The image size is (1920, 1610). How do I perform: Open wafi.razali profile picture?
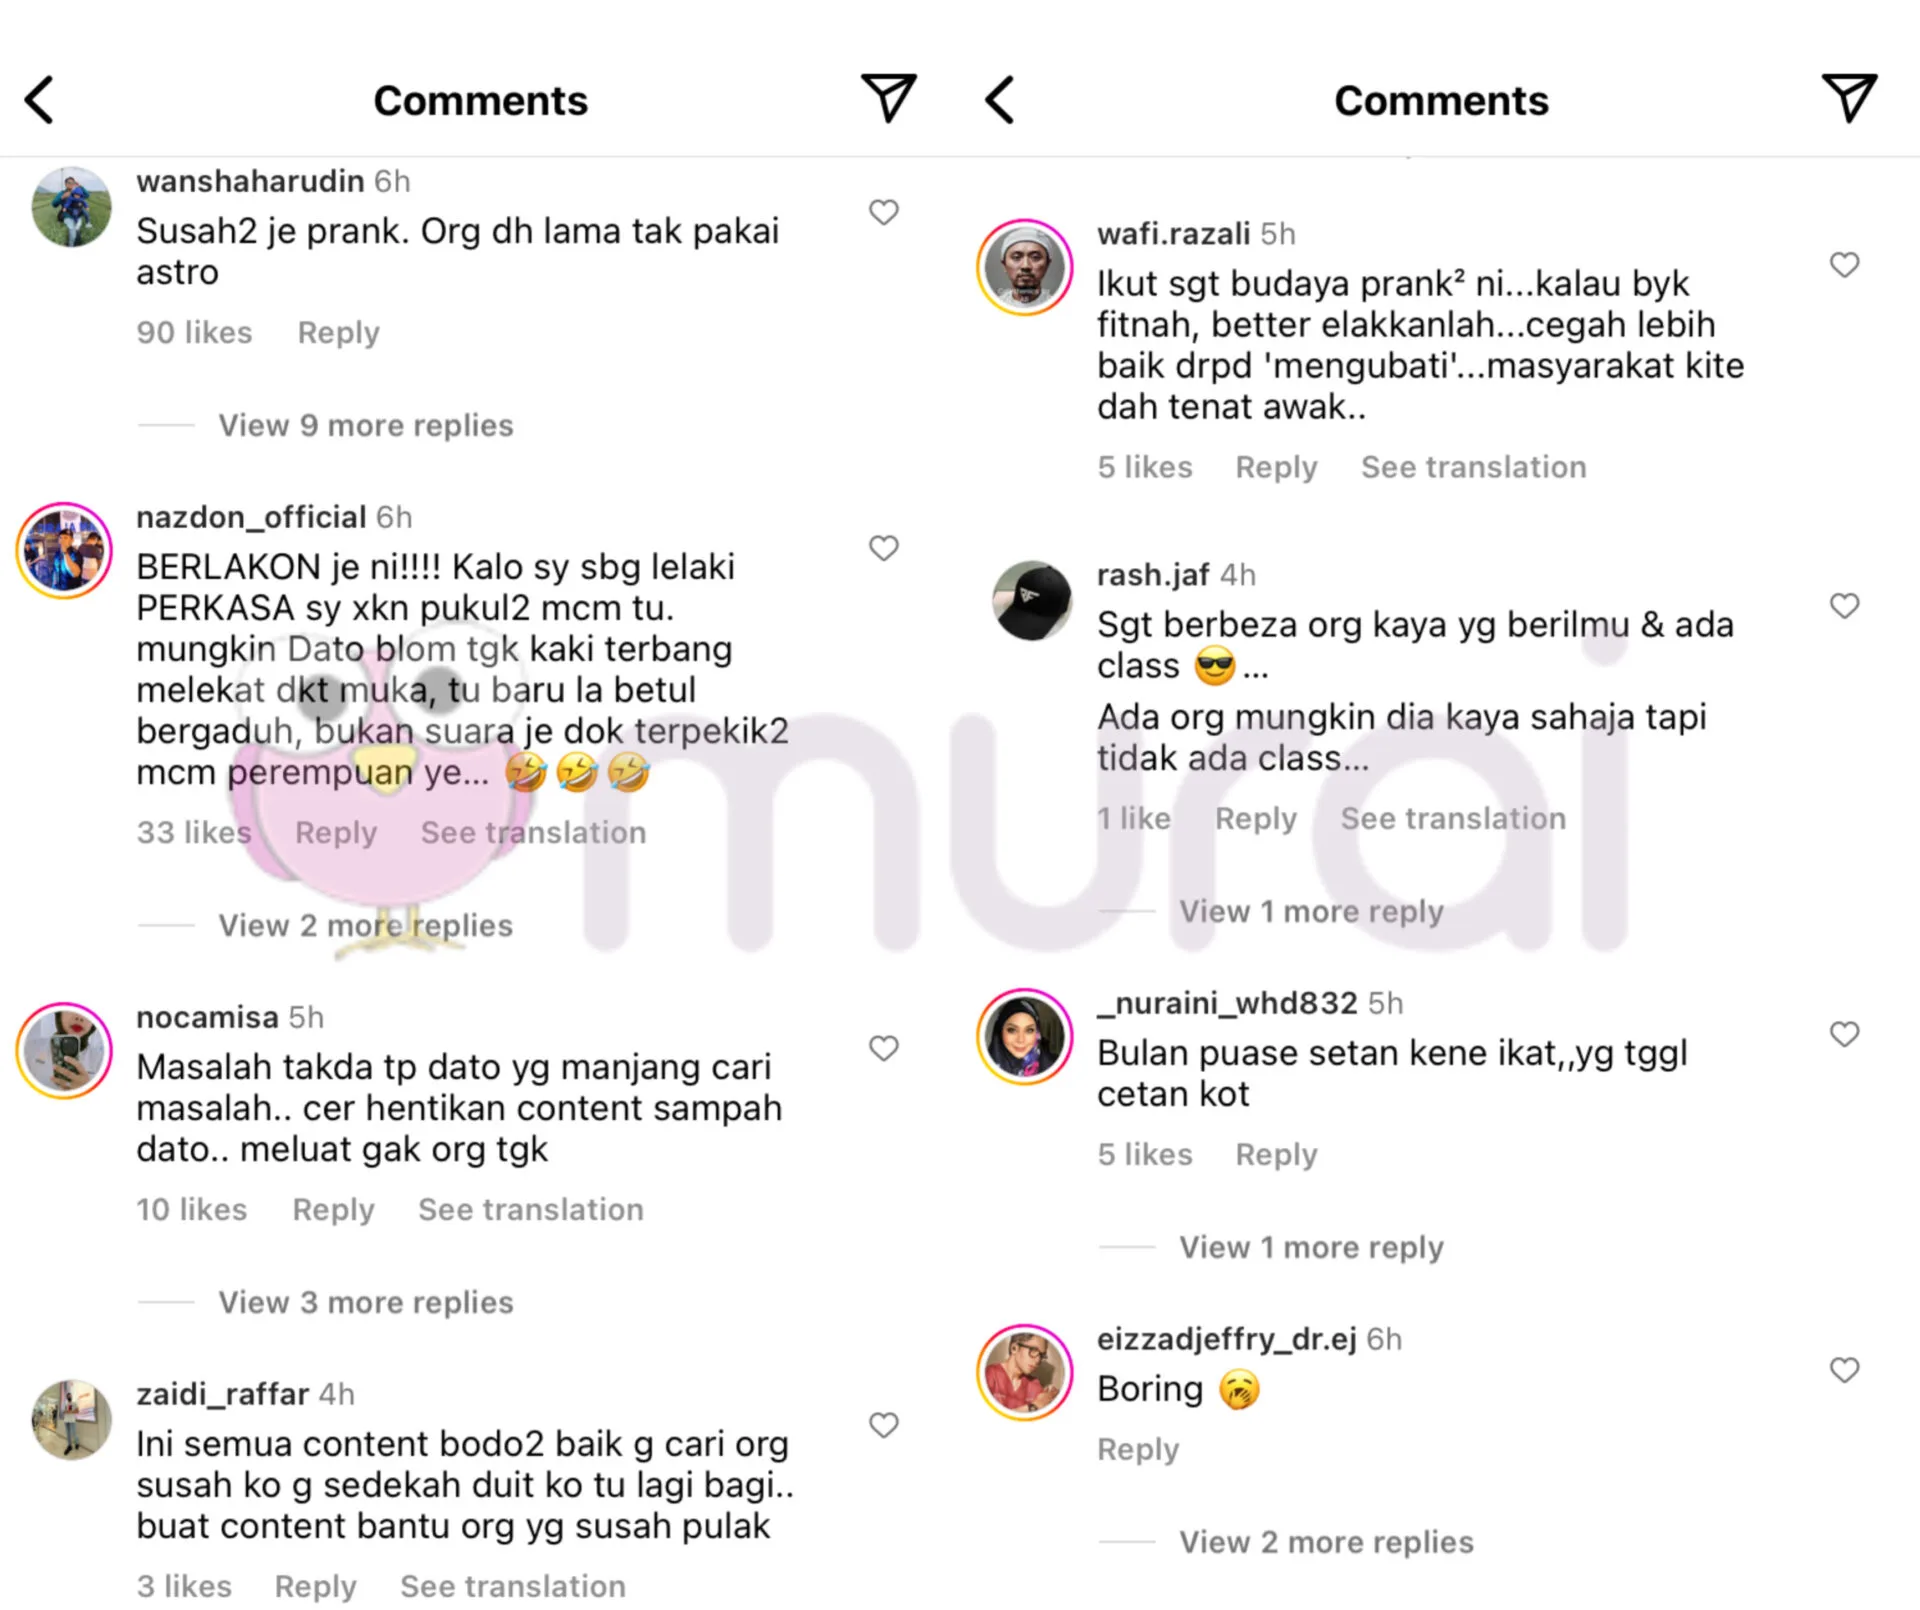click(1024, 267)
